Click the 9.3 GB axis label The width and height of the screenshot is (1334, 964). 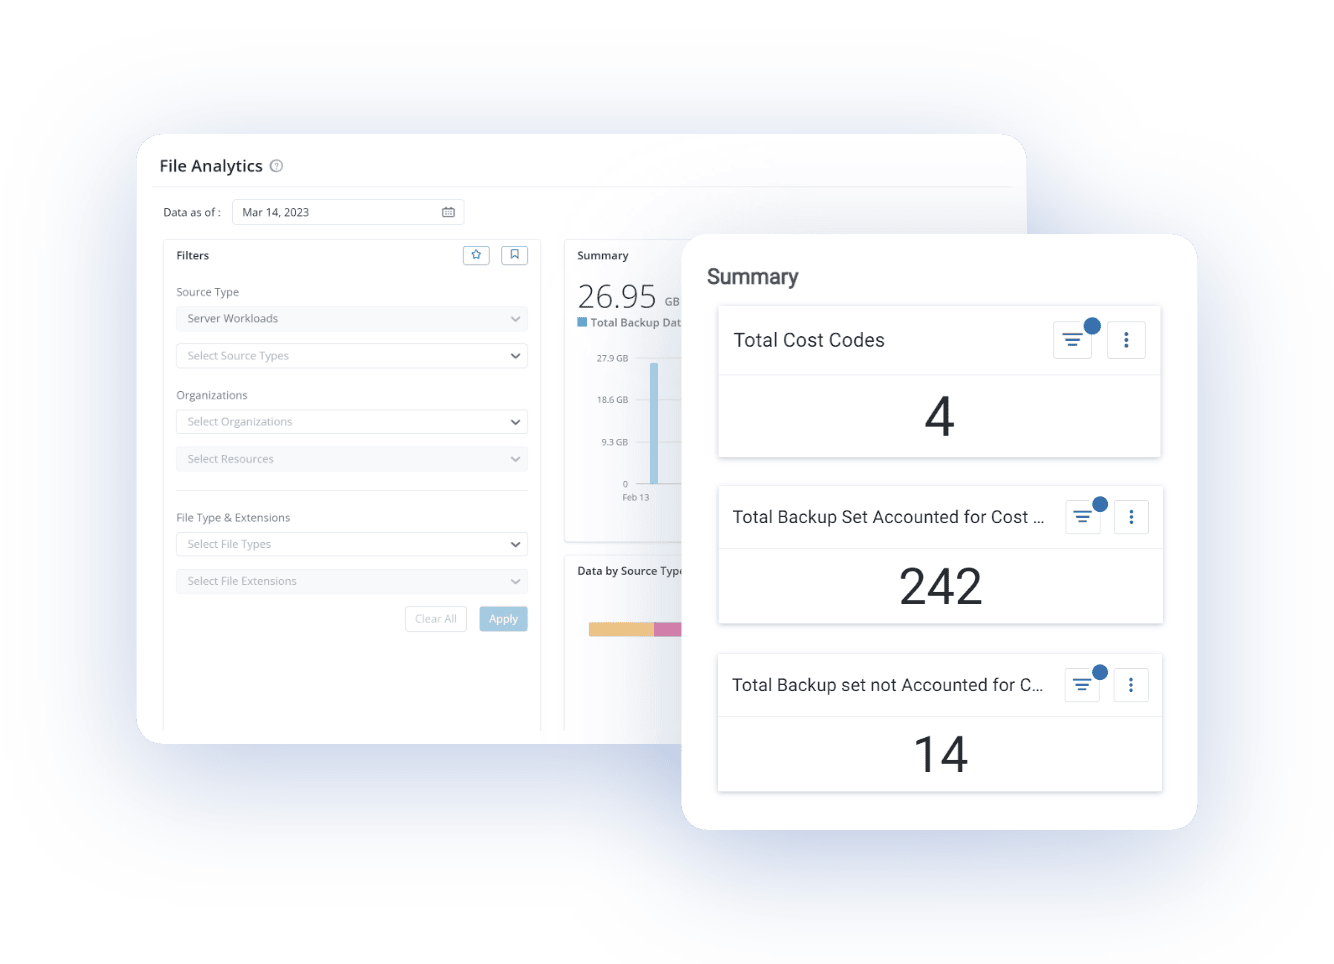point(614,442)
